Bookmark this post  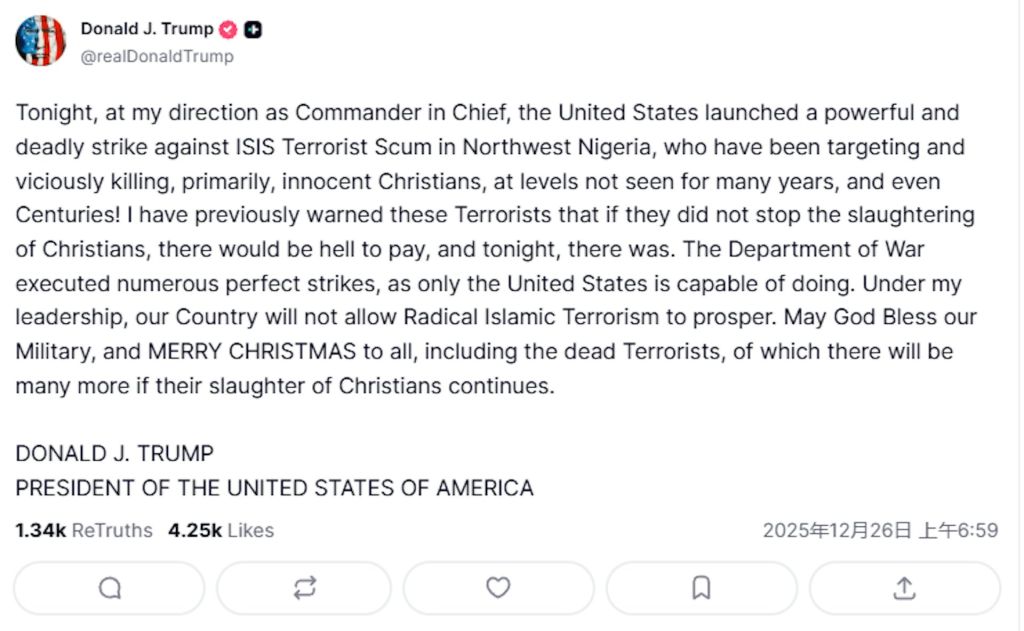click(701, 588)
